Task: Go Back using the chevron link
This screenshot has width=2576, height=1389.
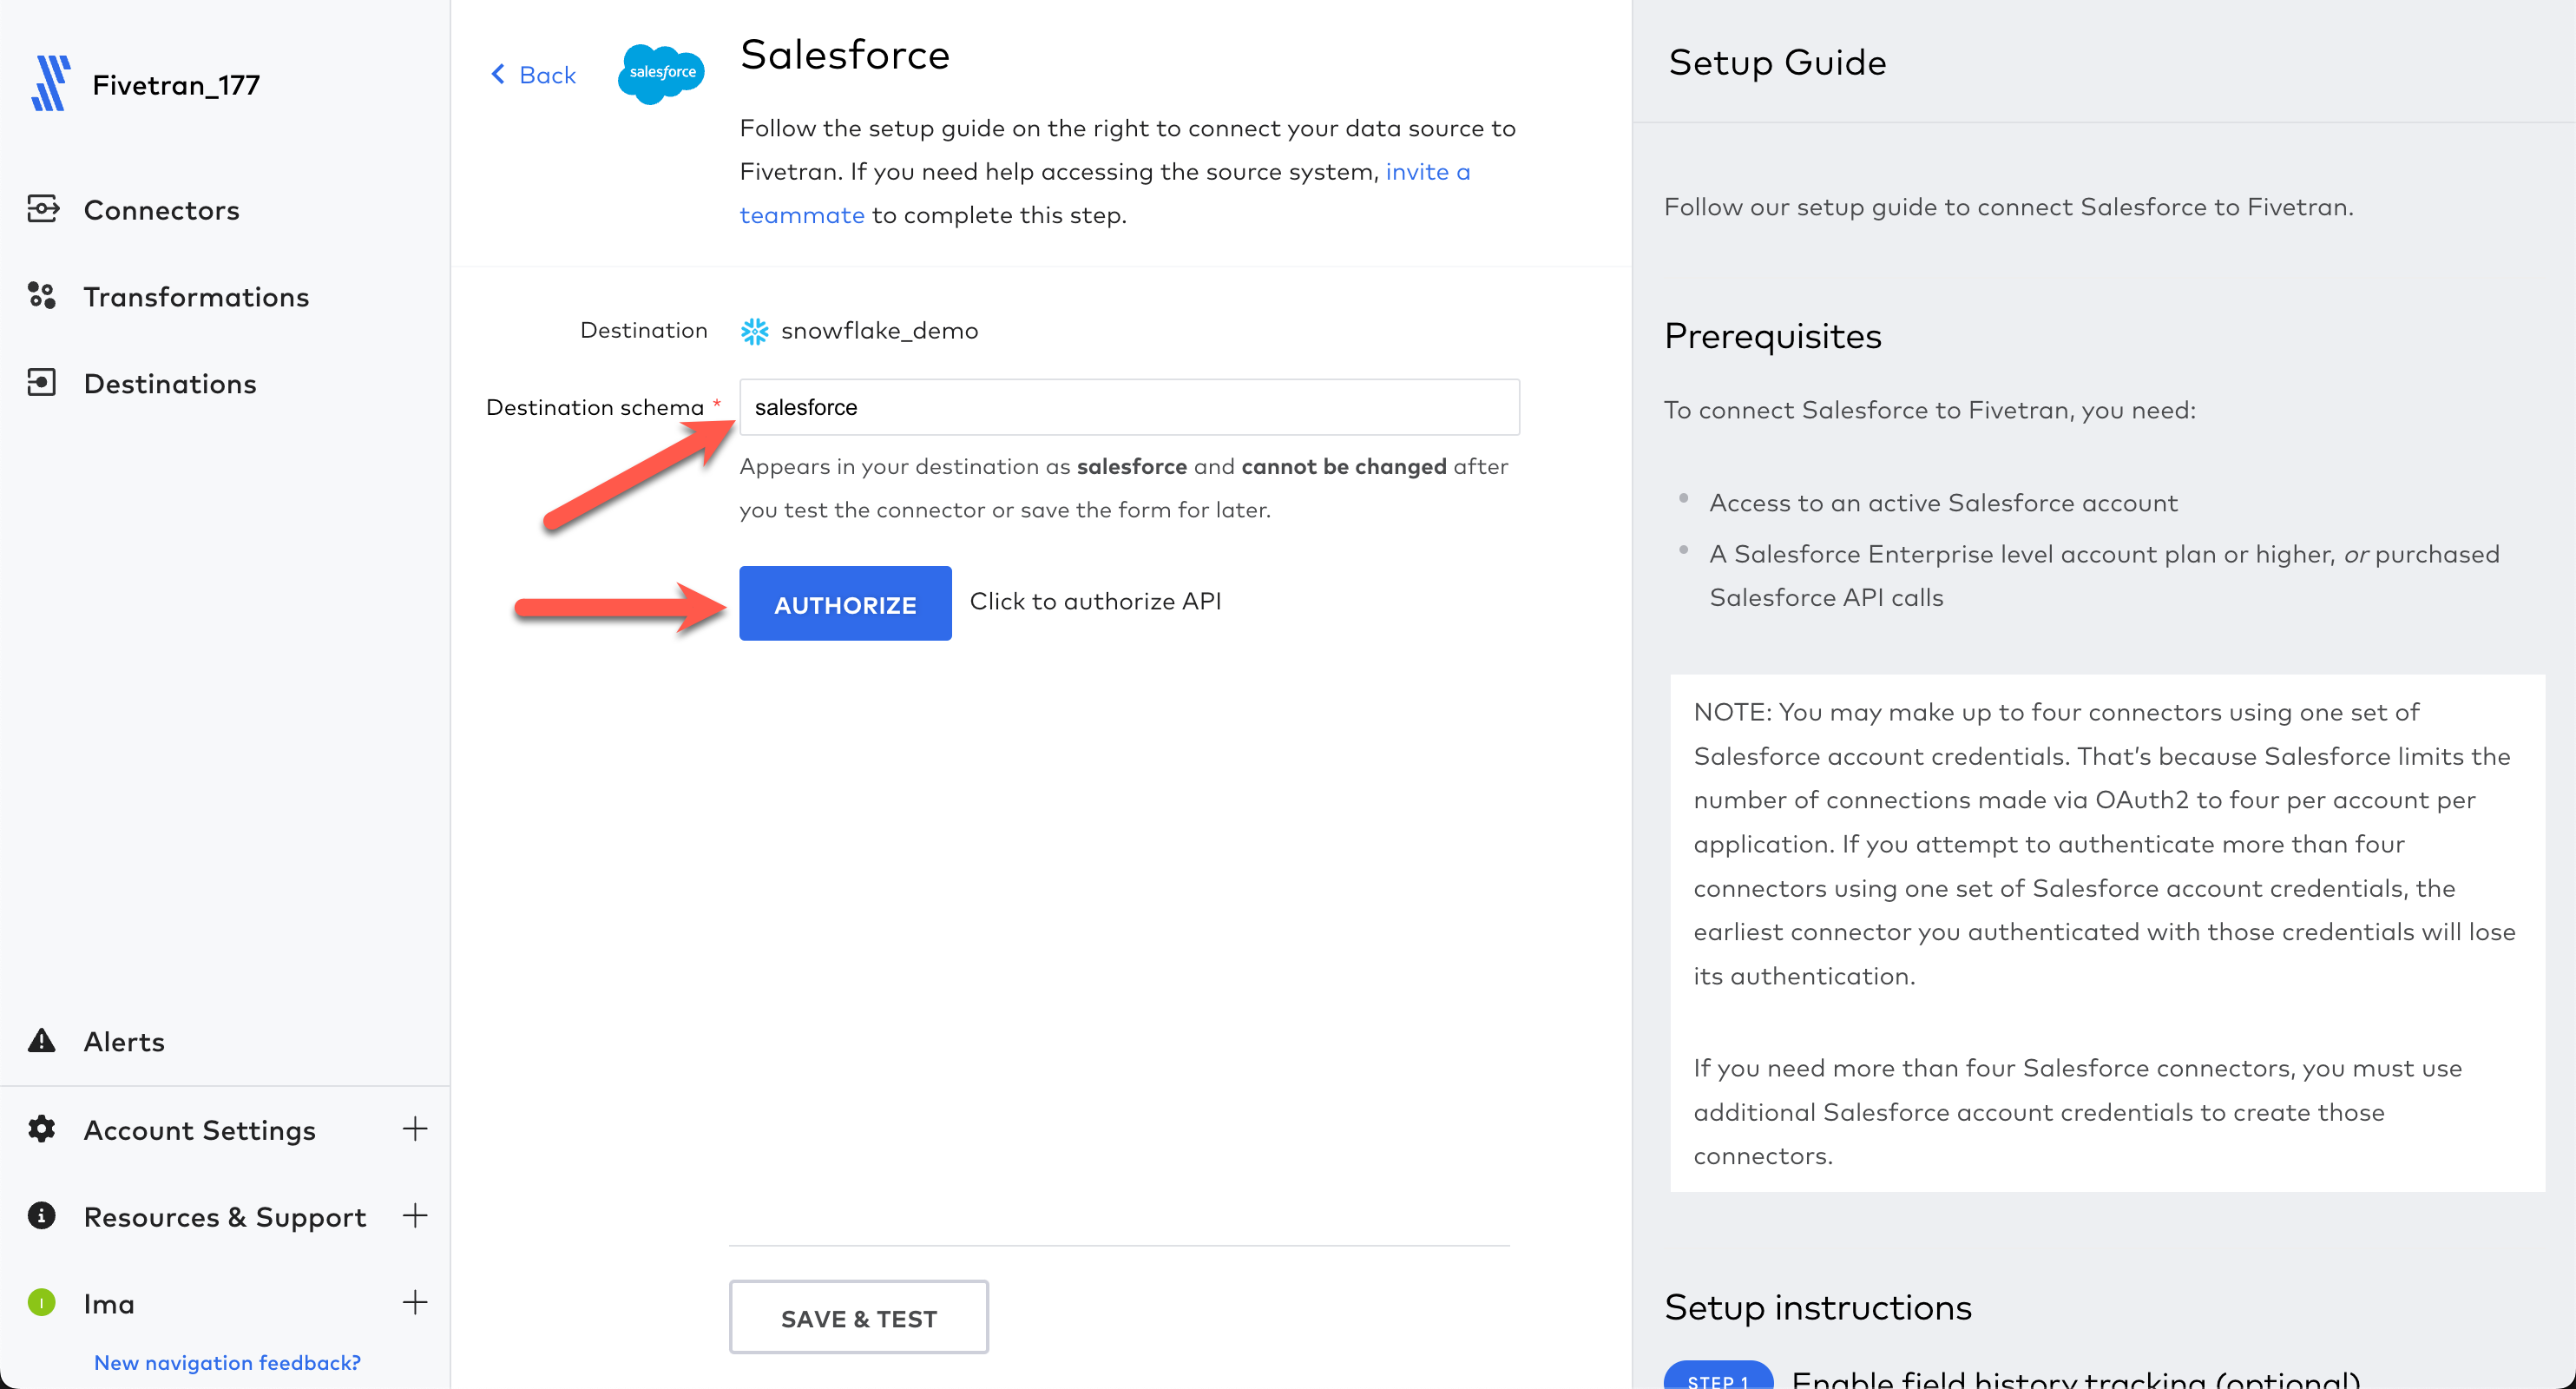Action: [x=534, y=75]
